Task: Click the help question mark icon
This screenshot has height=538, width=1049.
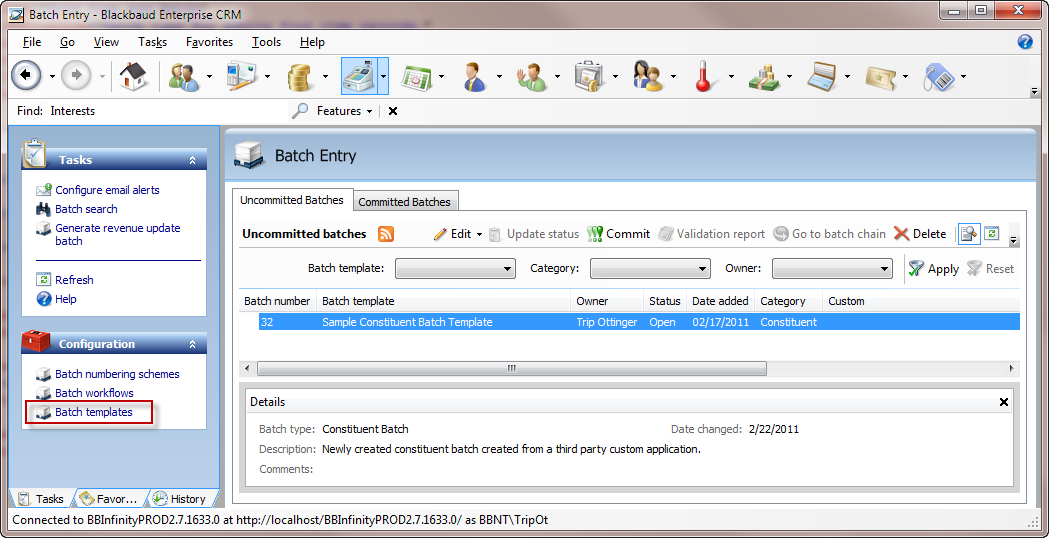Action: [1024, 42]
